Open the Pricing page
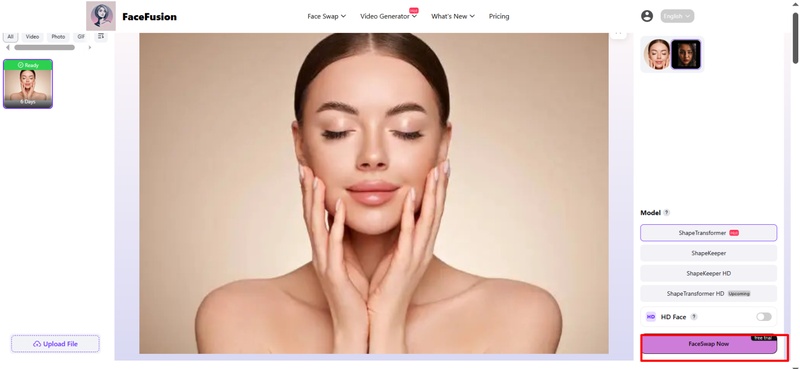Viewport: 800px width, 369px height. point(499,16)
